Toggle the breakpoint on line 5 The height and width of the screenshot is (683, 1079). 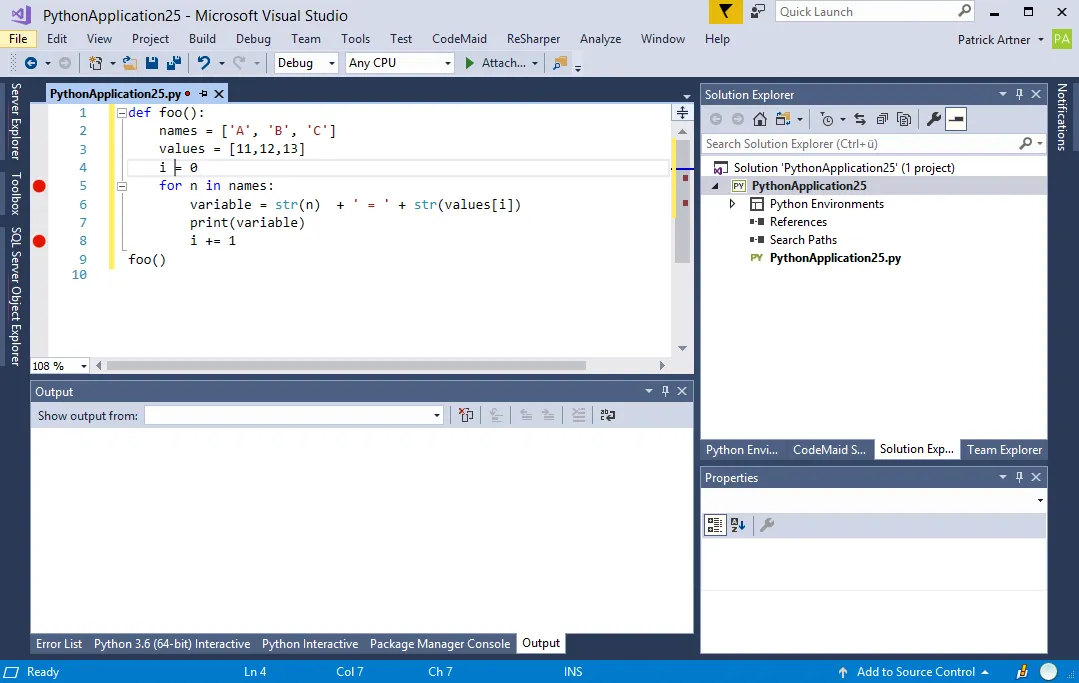(39, 186)
